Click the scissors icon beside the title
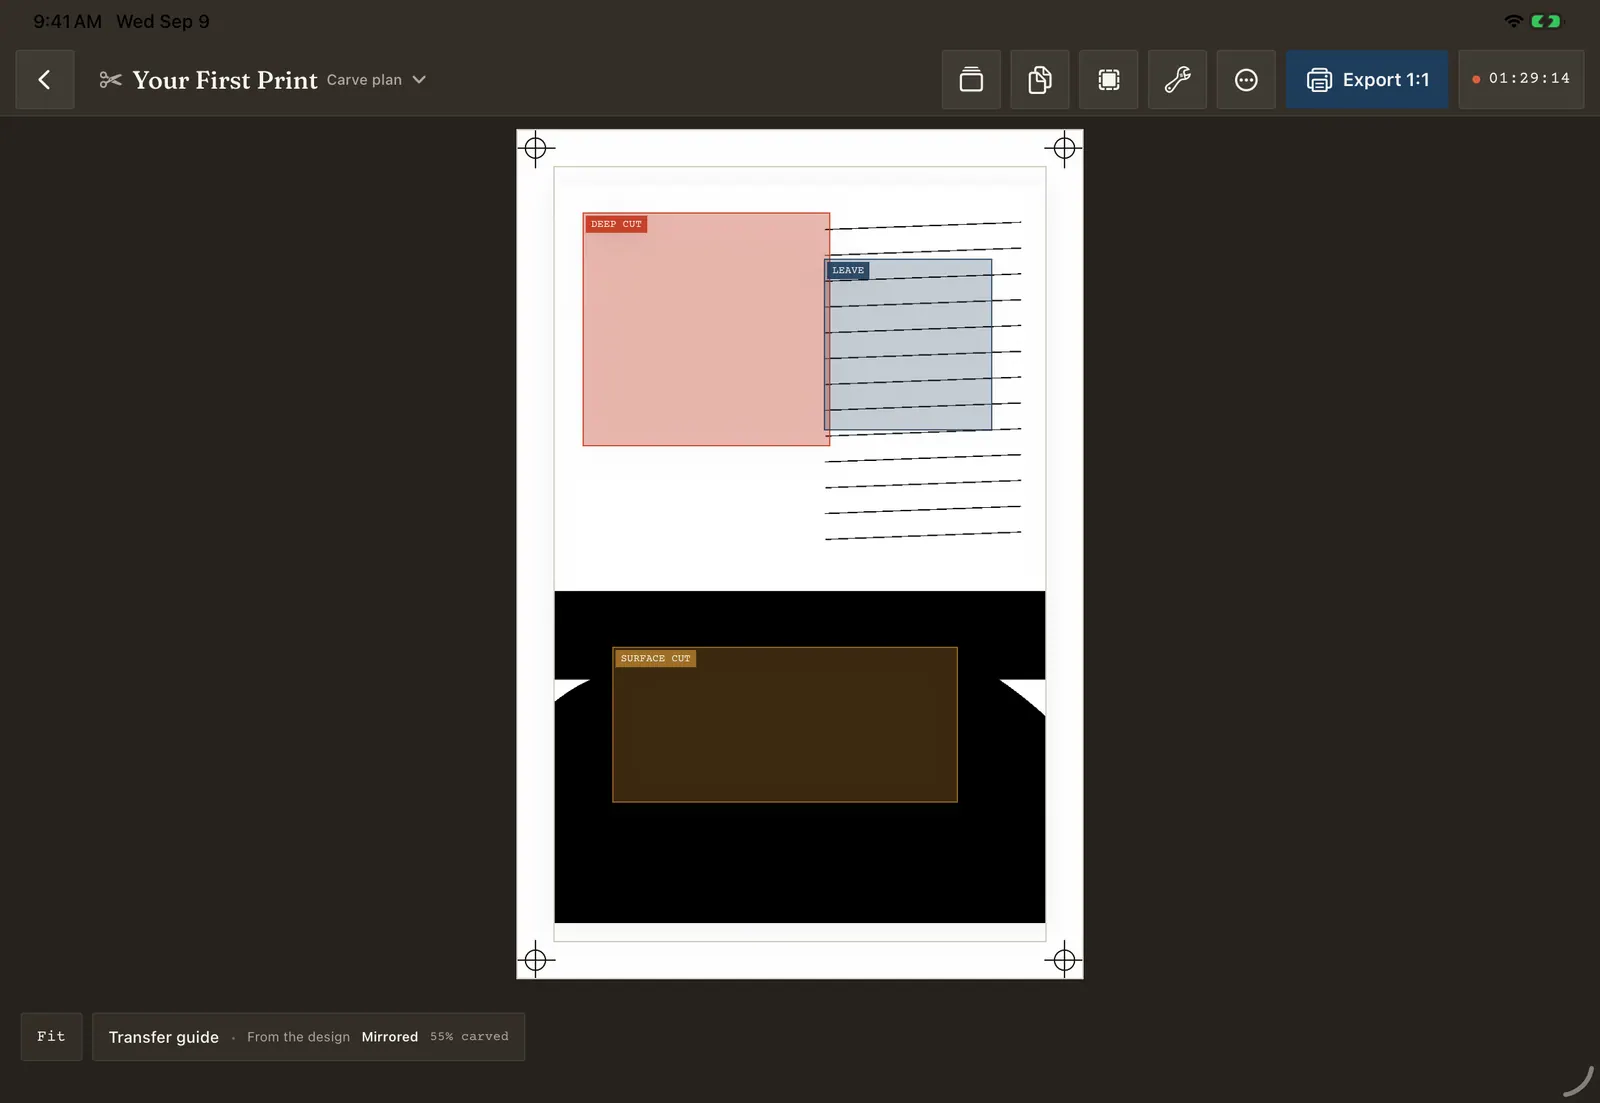Screen dimensions: 1600x1103 (110, 80)
